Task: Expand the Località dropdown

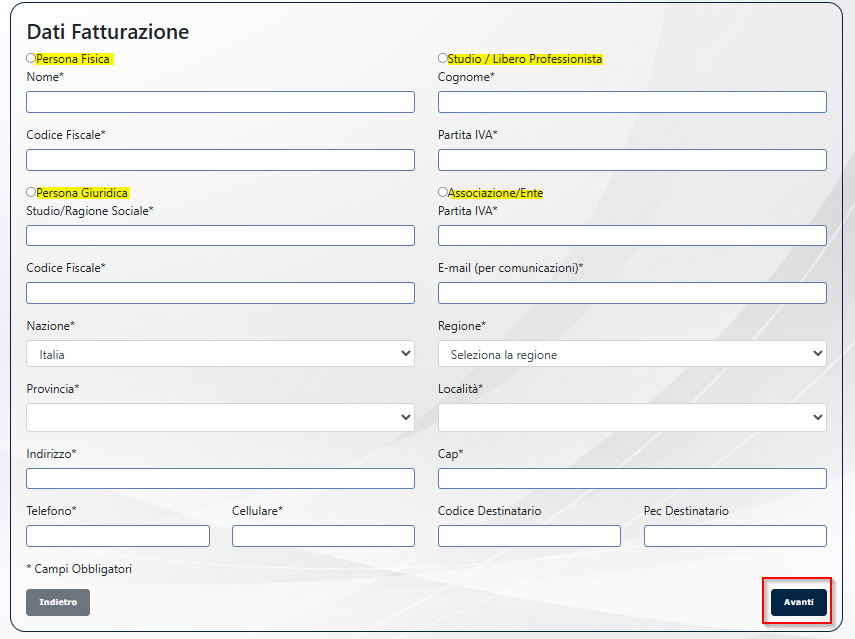Action: click(x=632, y=417)
